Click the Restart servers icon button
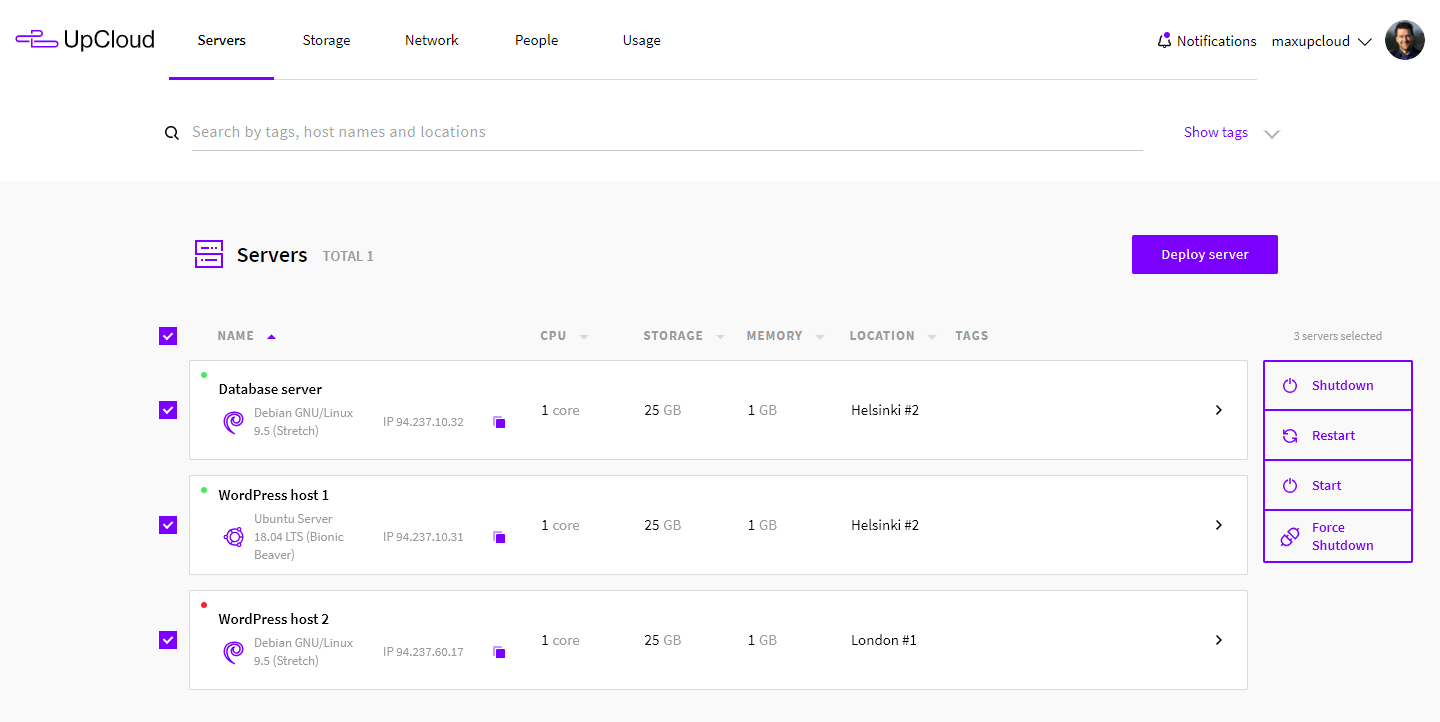Image resolution: width=1440 pixels, height=722 pixels. (x=1290, y=436)
